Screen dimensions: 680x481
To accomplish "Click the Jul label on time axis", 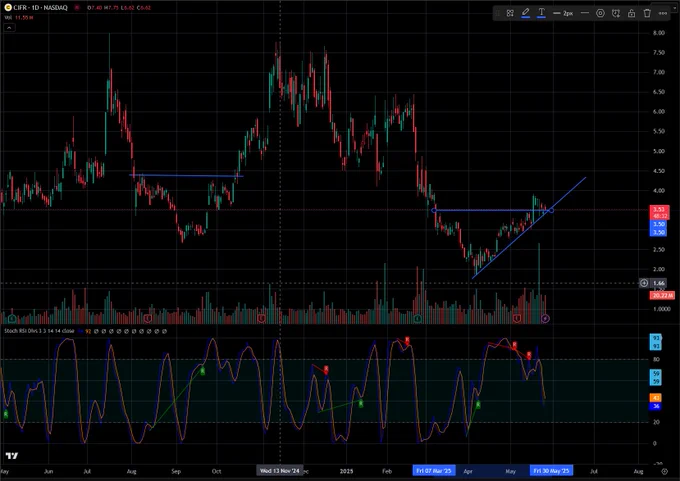I will [594, 471].
